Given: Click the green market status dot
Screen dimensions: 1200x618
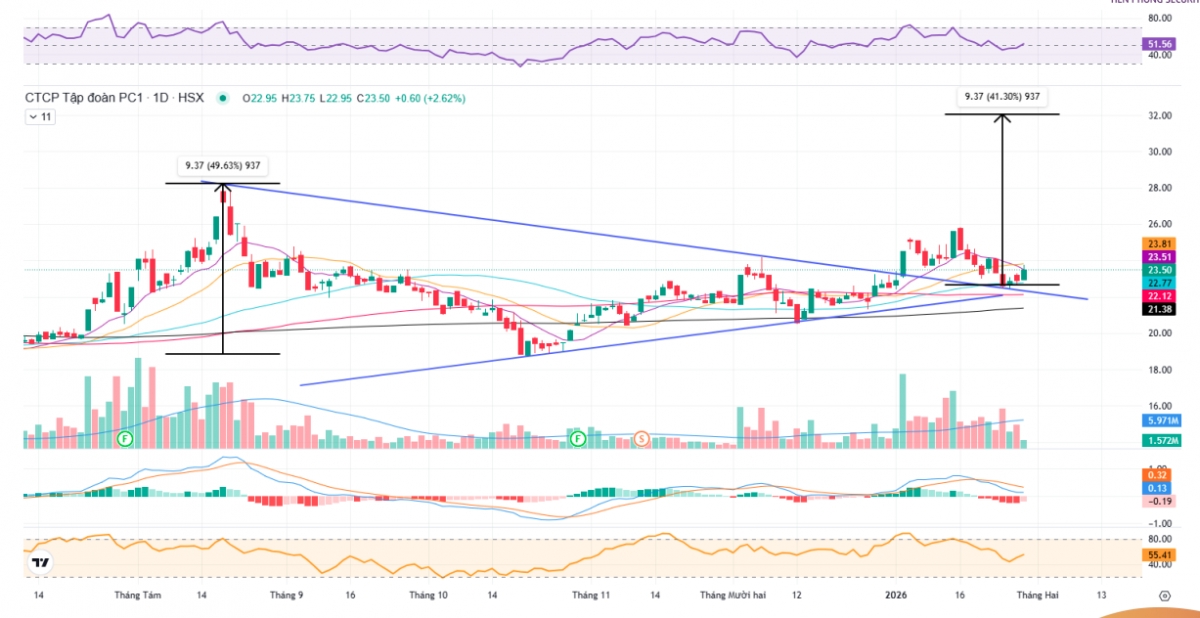Looking at the screenshot, I should click(222, 98).
